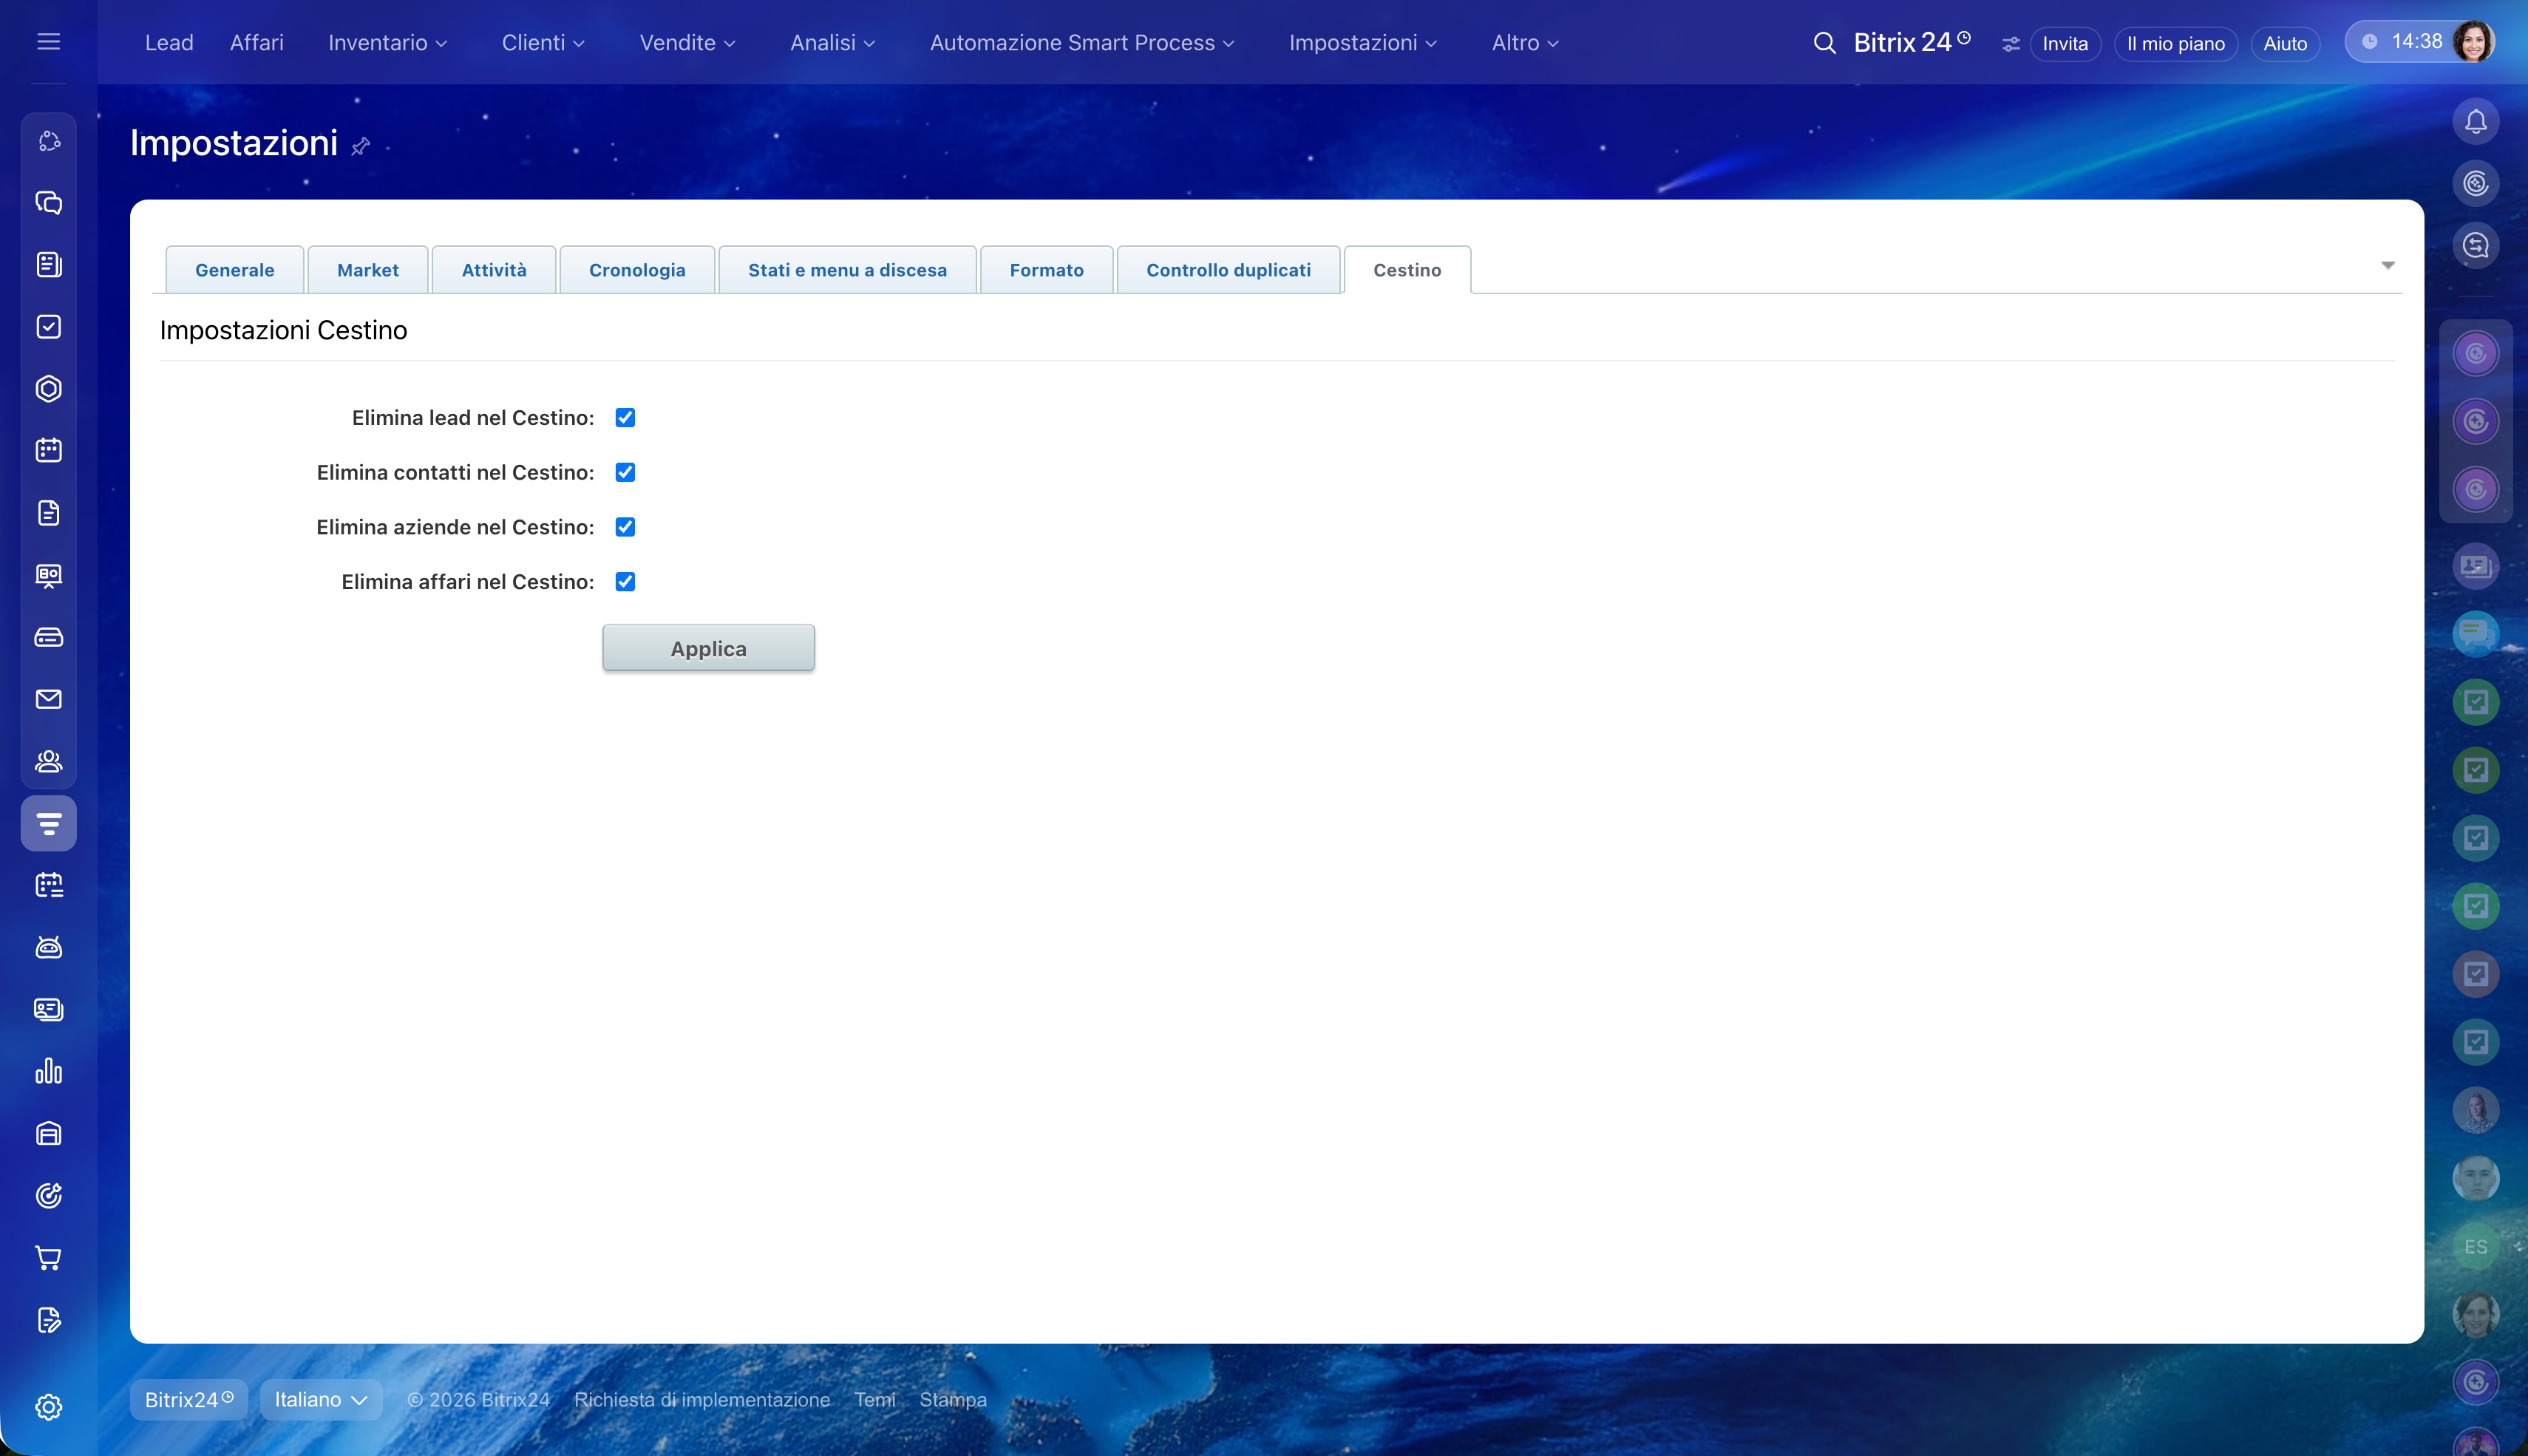This screenshot has width=2528, height=1456.
Task: Uncheck Elimina lead nel Cestino
Action: 625,418
